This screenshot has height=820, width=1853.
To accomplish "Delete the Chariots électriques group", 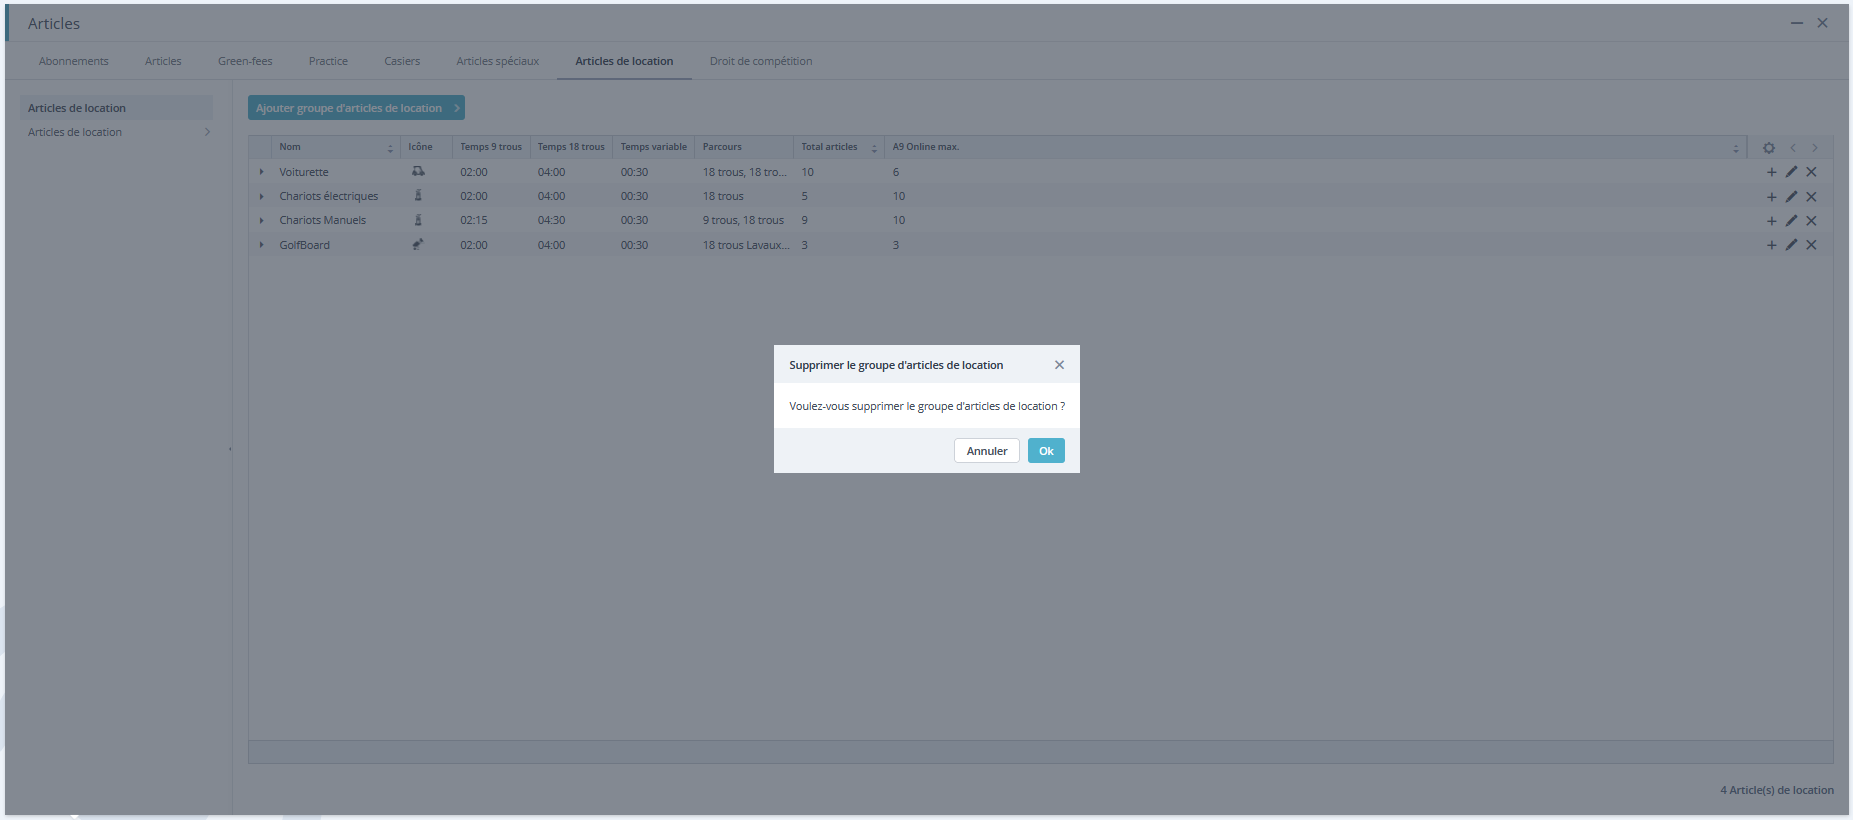I will (x=1811, y=197).
